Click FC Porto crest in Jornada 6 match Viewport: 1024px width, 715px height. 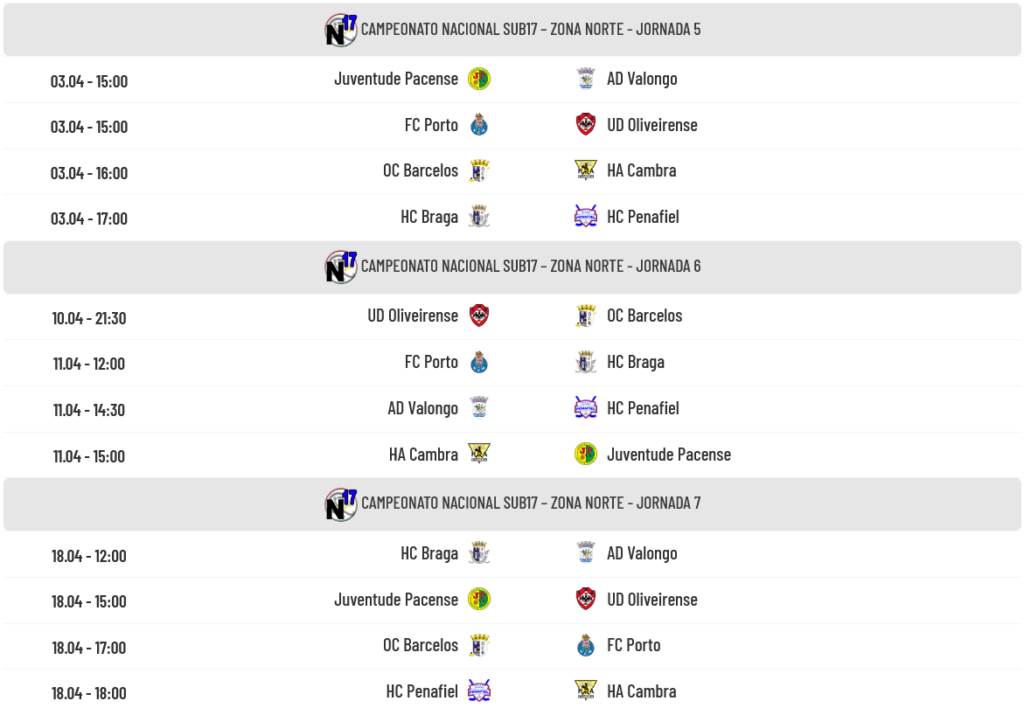479,362
